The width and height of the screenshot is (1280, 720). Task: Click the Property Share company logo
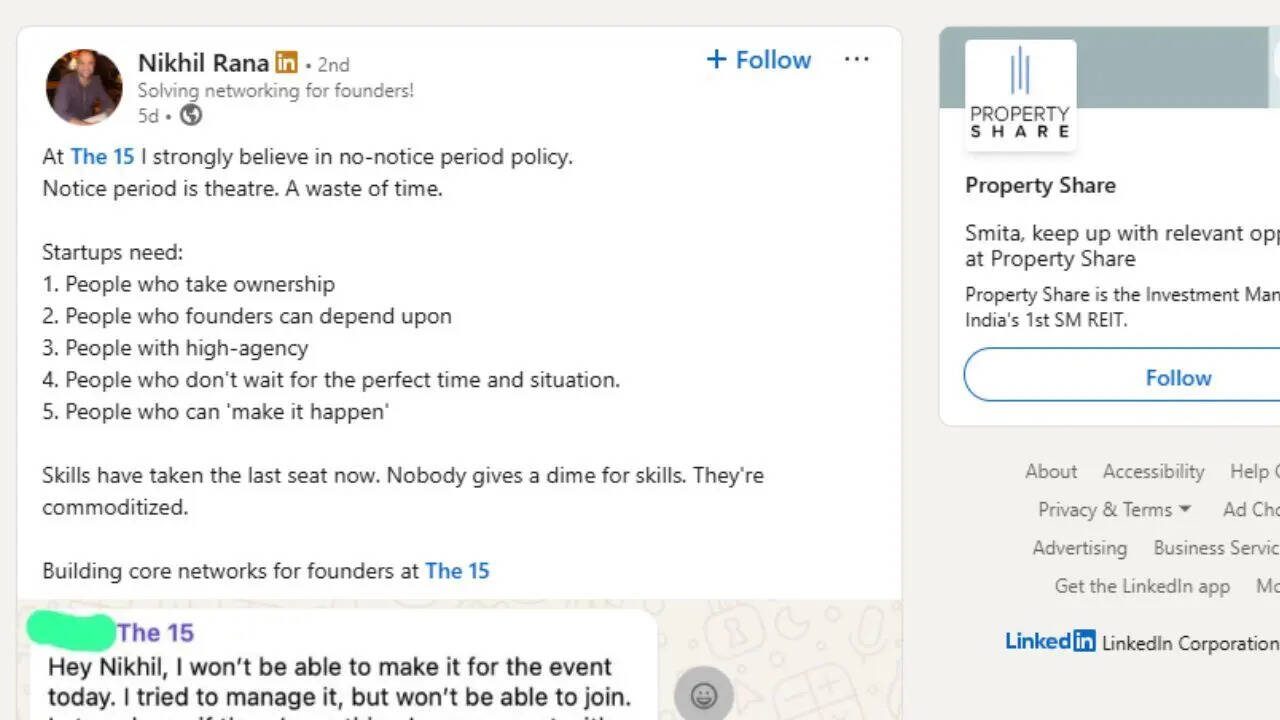click(1019, 93)
